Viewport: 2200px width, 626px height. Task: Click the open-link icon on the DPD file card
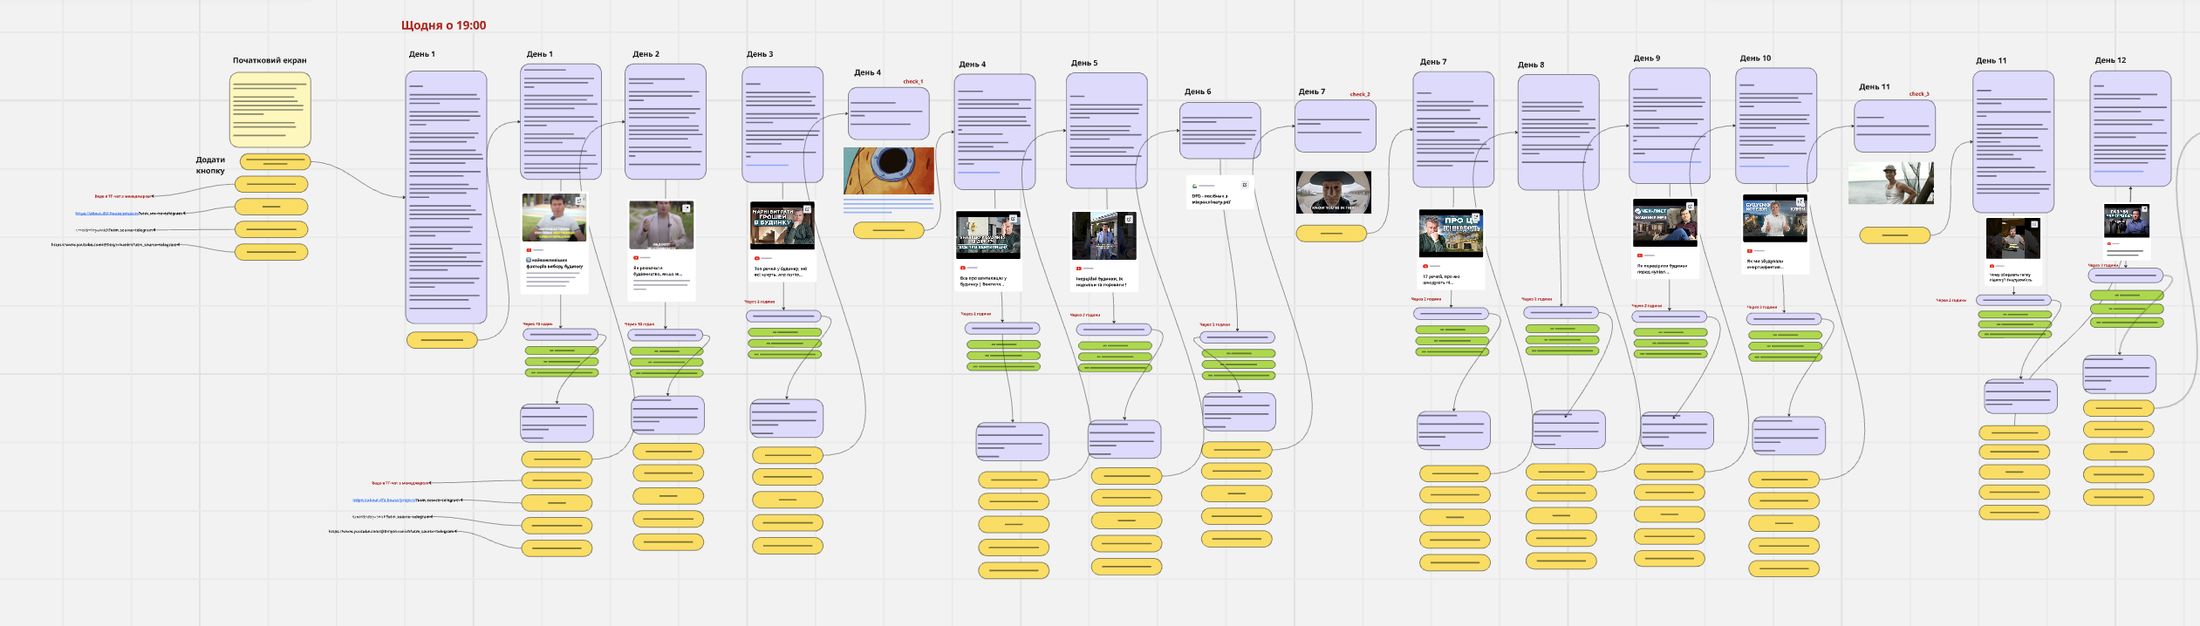pyautogui.click(x=1245, y=185)
